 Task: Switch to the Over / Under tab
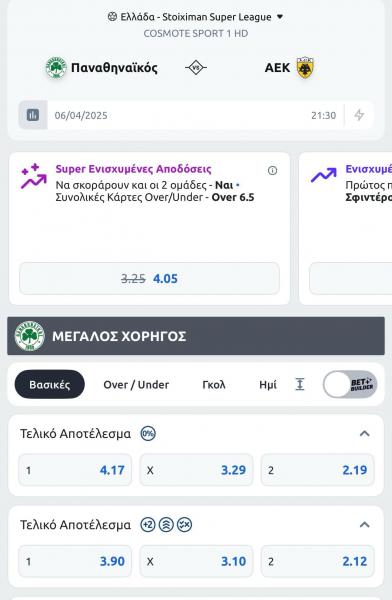(136, 384)
